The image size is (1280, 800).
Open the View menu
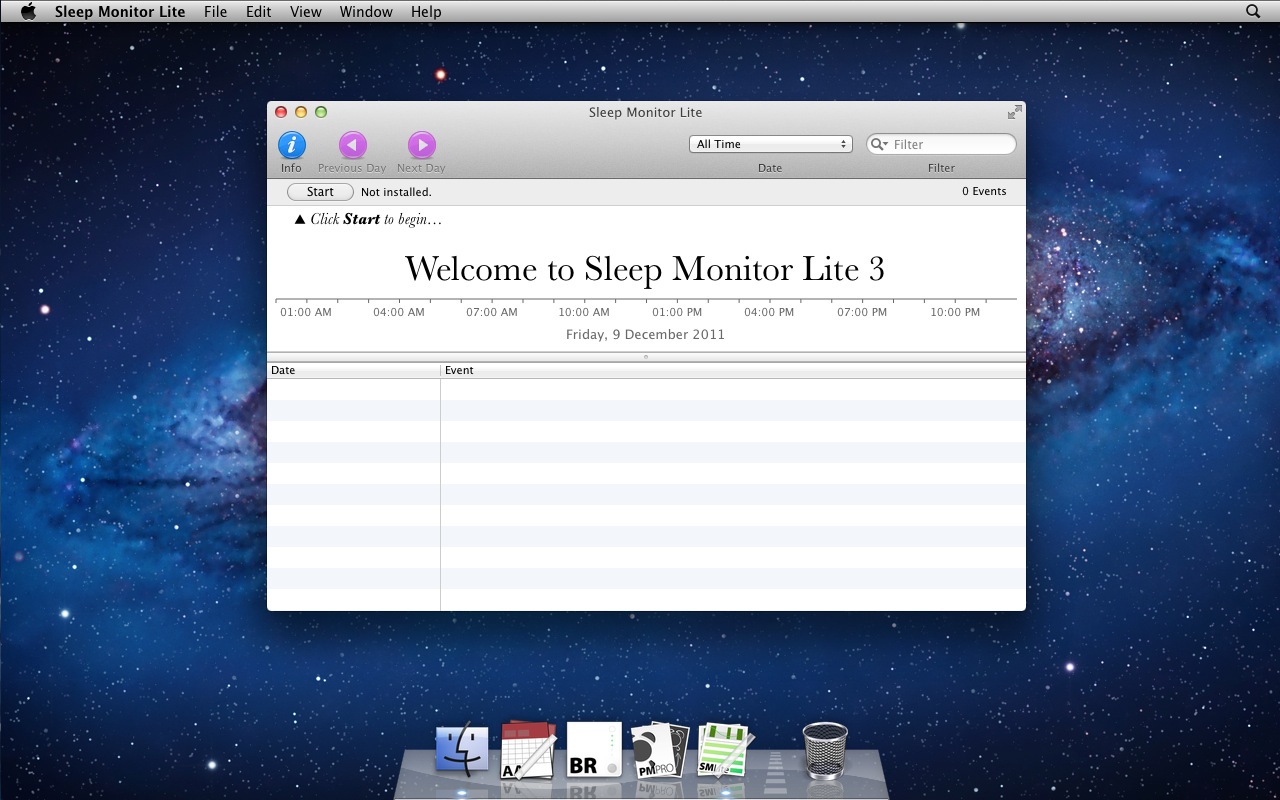[x=306, y=12]
